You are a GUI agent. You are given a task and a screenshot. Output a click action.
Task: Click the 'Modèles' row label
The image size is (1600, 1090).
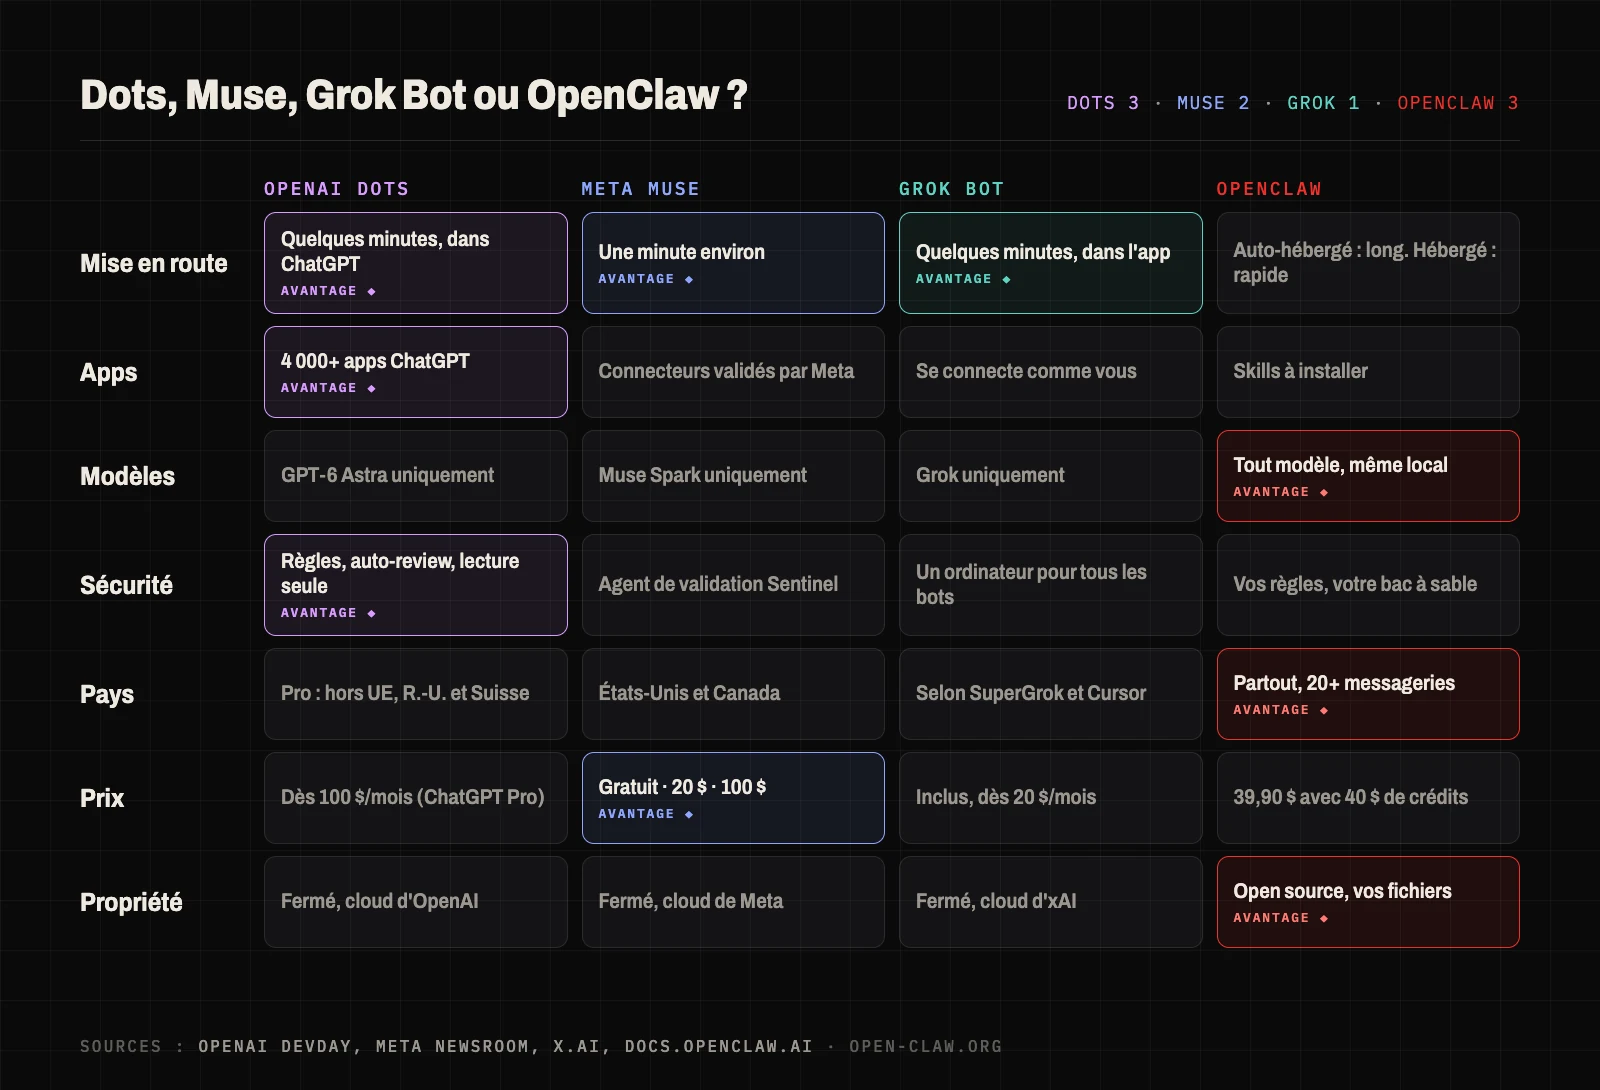click(x=127, y=476)
